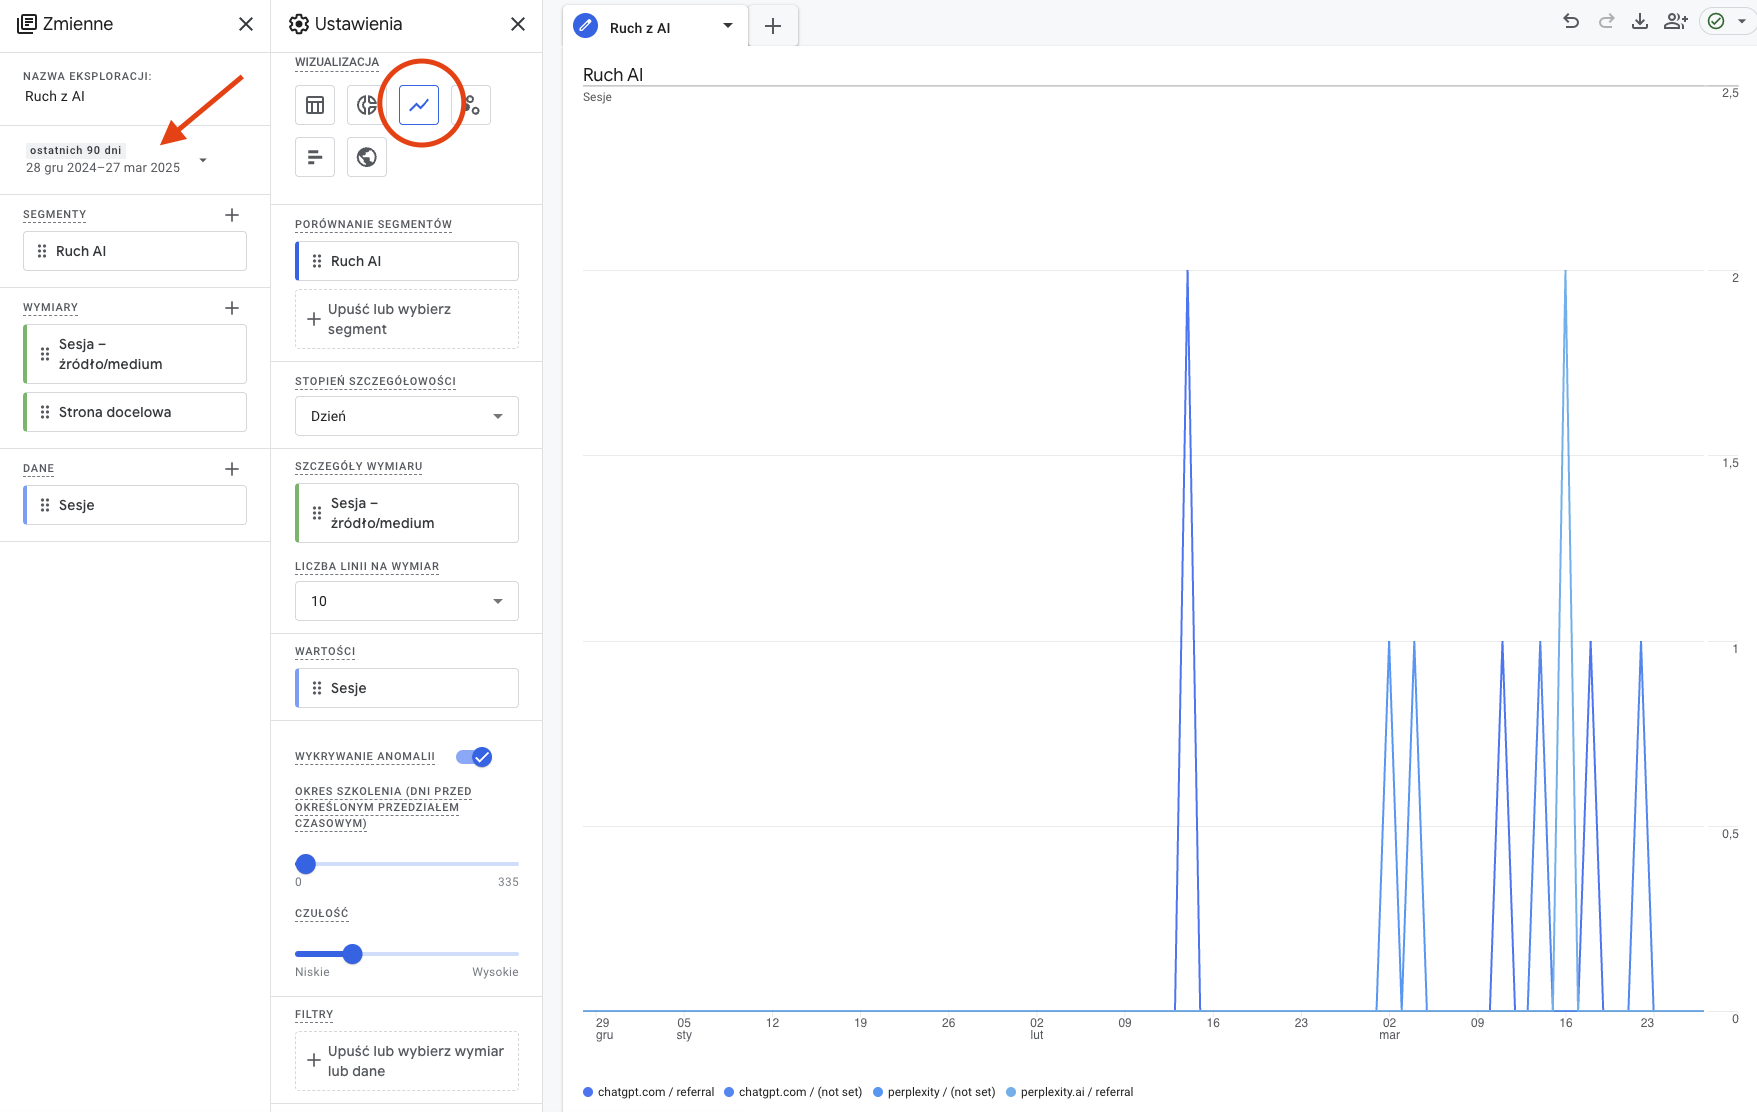The height and width of the screenshot is (1112, 1757).
Task: Share exploration via add-users icon
Action: (x=1676, y=22)
